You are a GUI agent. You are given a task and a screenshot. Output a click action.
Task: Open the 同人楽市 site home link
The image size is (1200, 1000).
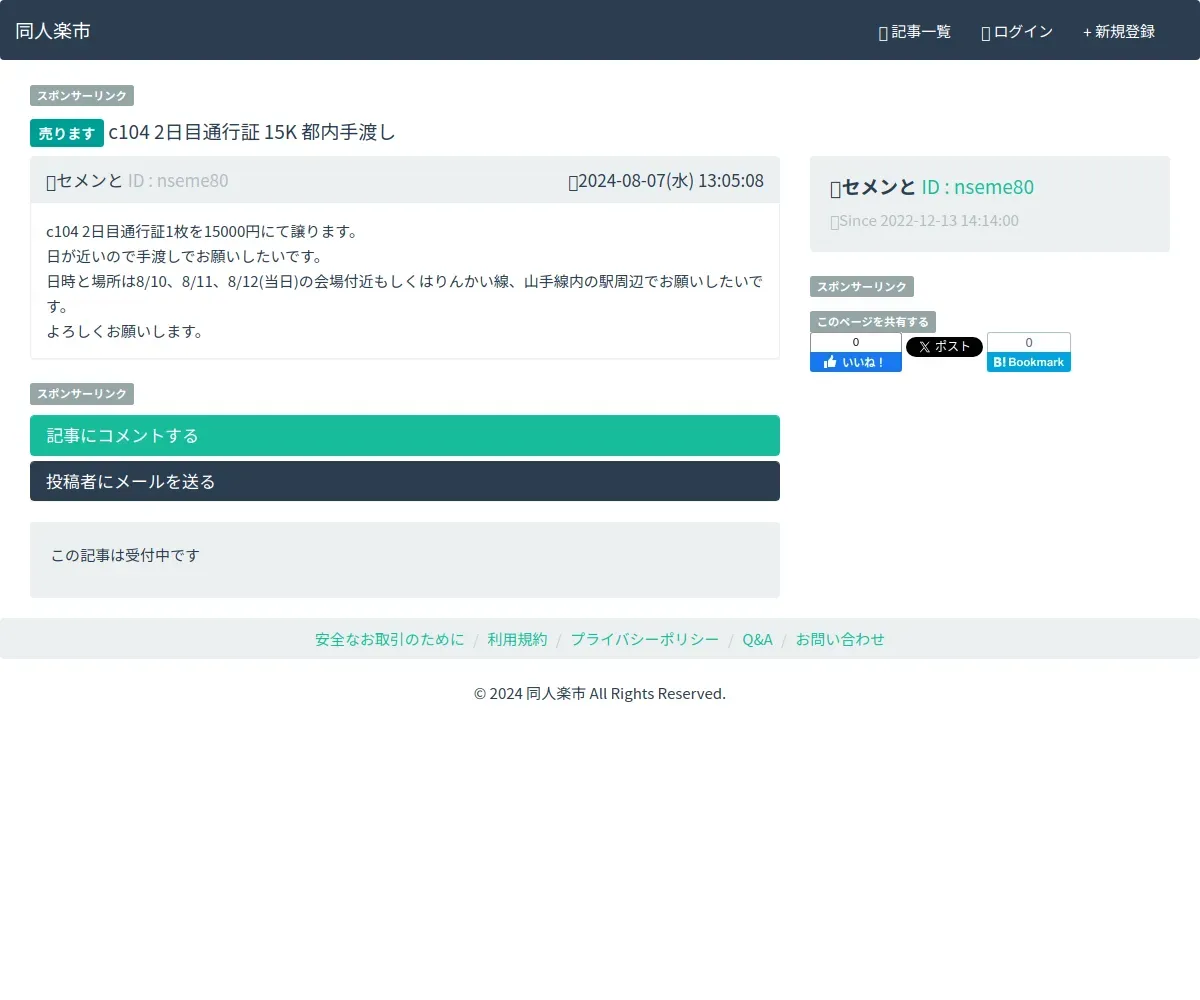click(x=53, y=31)
